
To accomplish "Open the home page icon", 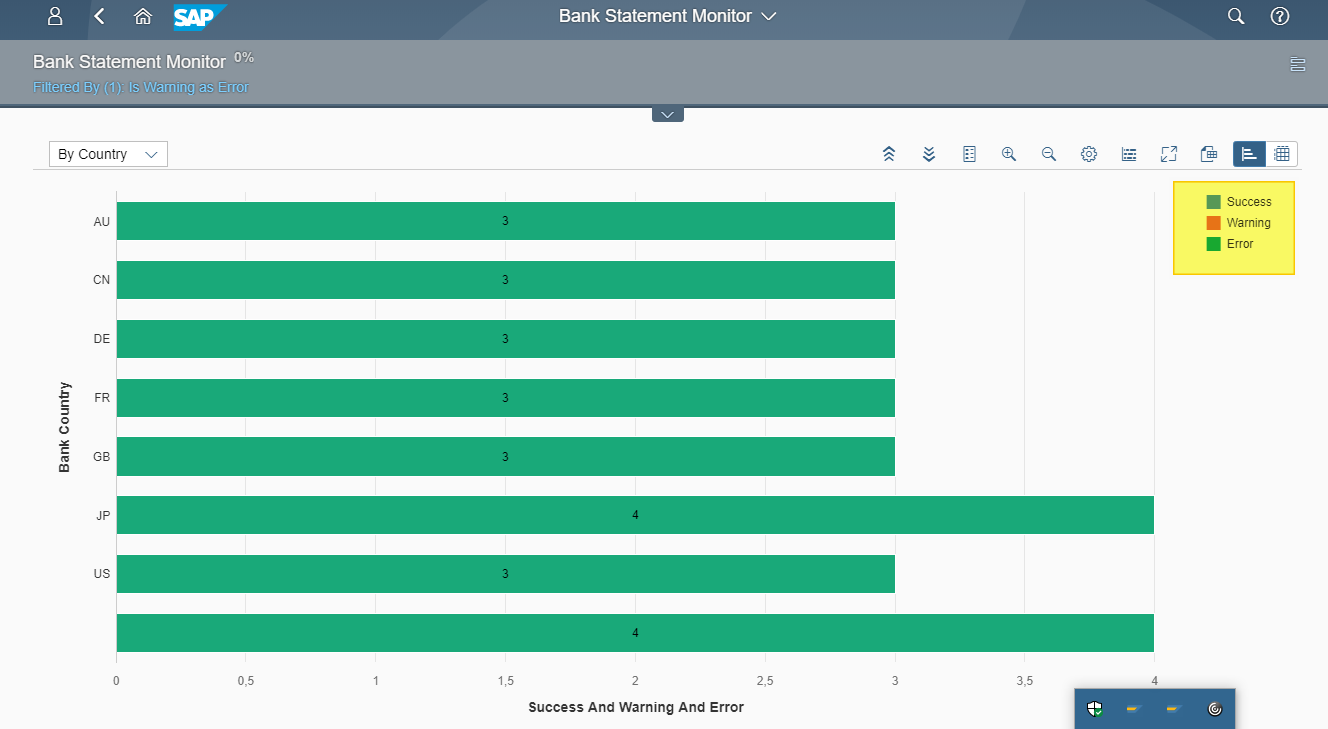I will coord(143,16).
